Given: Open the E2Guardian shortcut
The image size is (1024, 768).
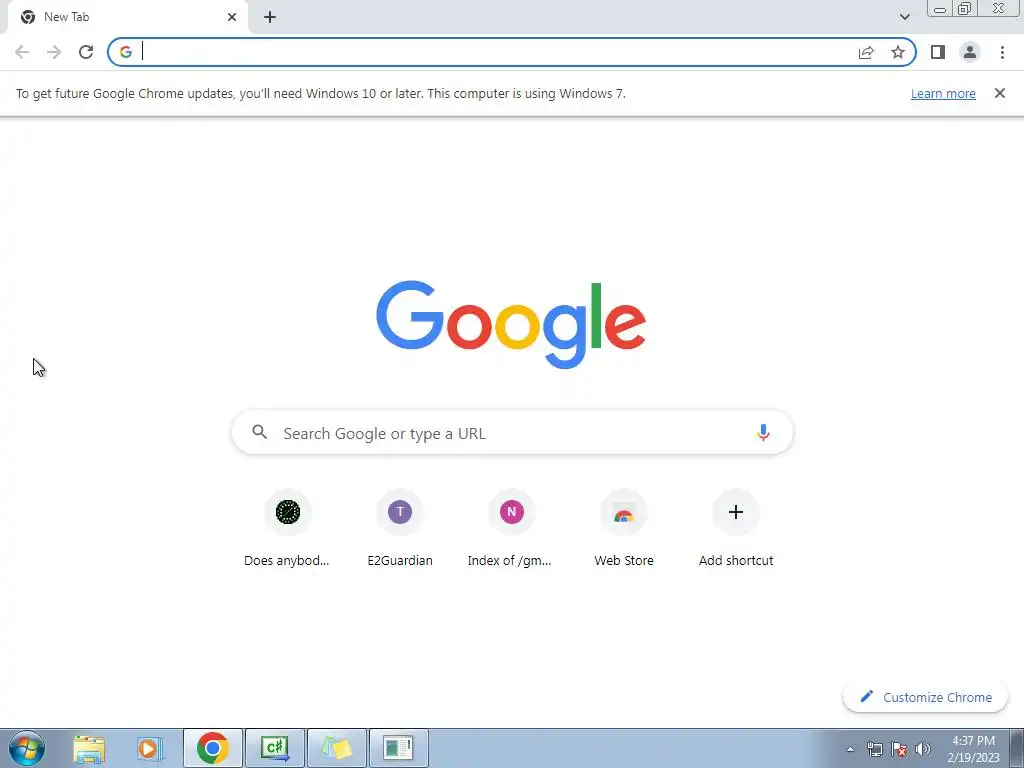Looking at the screenshot, I should click(400, 530).
